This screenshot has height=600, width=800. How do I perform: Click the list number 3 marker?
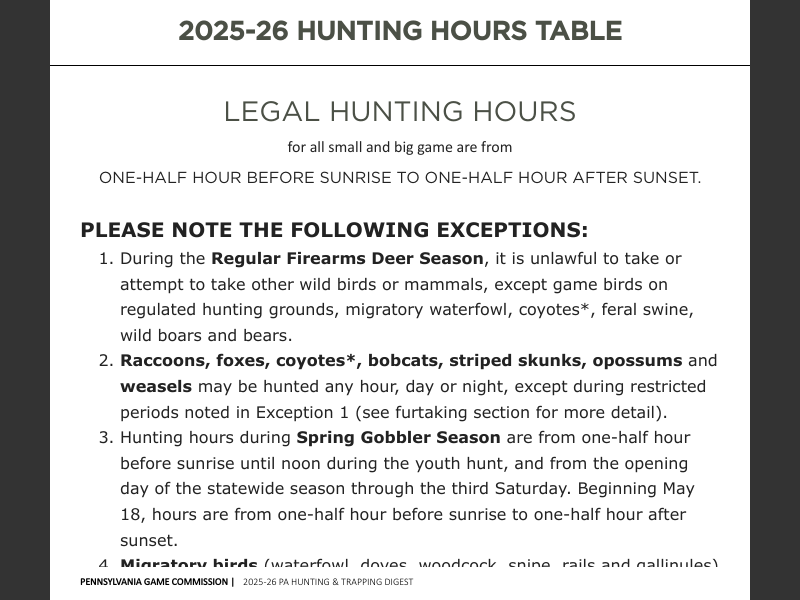(x=105, y=437)
